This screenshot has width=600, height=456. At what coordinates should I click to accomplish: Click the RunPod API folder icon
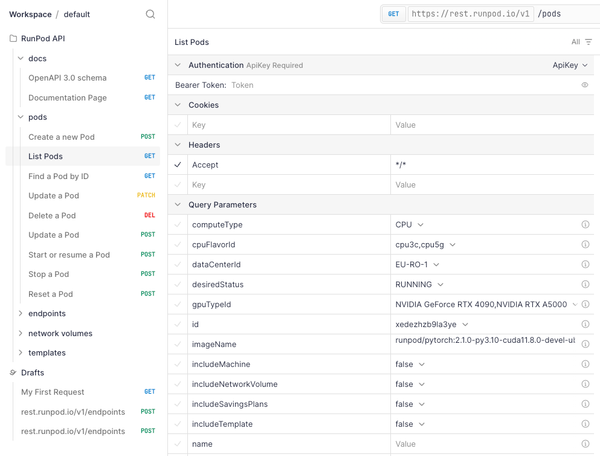coord(13,38)
